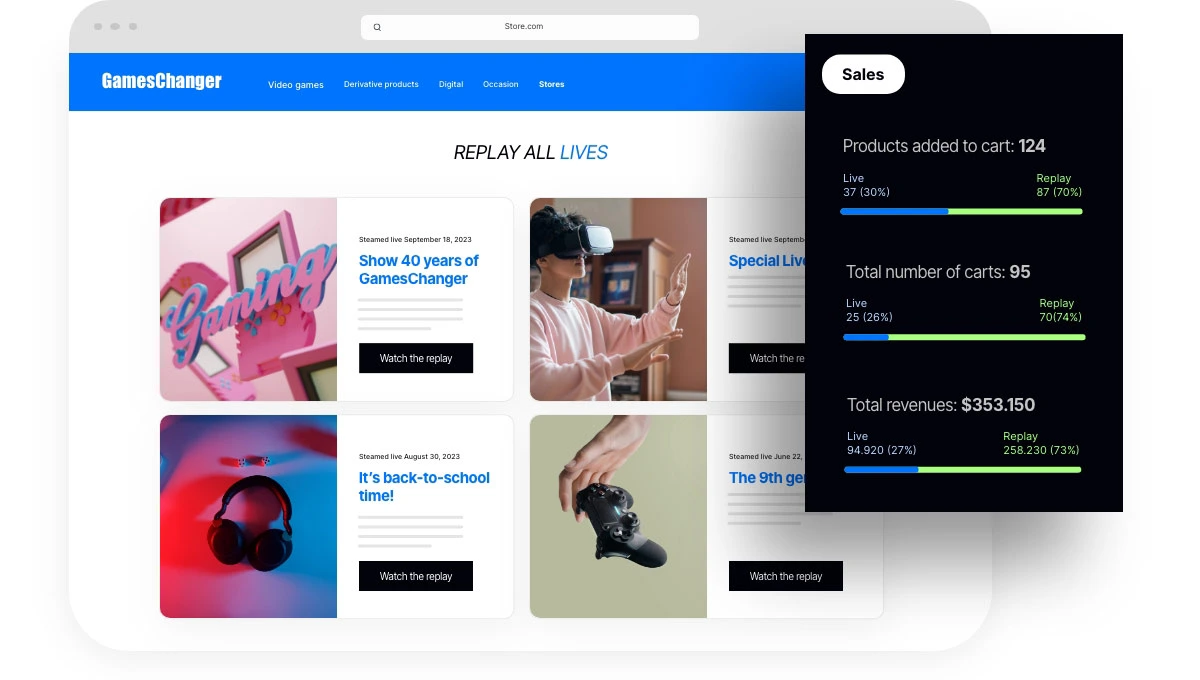Select the Stores menu item
1200x680 pixels.
(551, 84)
